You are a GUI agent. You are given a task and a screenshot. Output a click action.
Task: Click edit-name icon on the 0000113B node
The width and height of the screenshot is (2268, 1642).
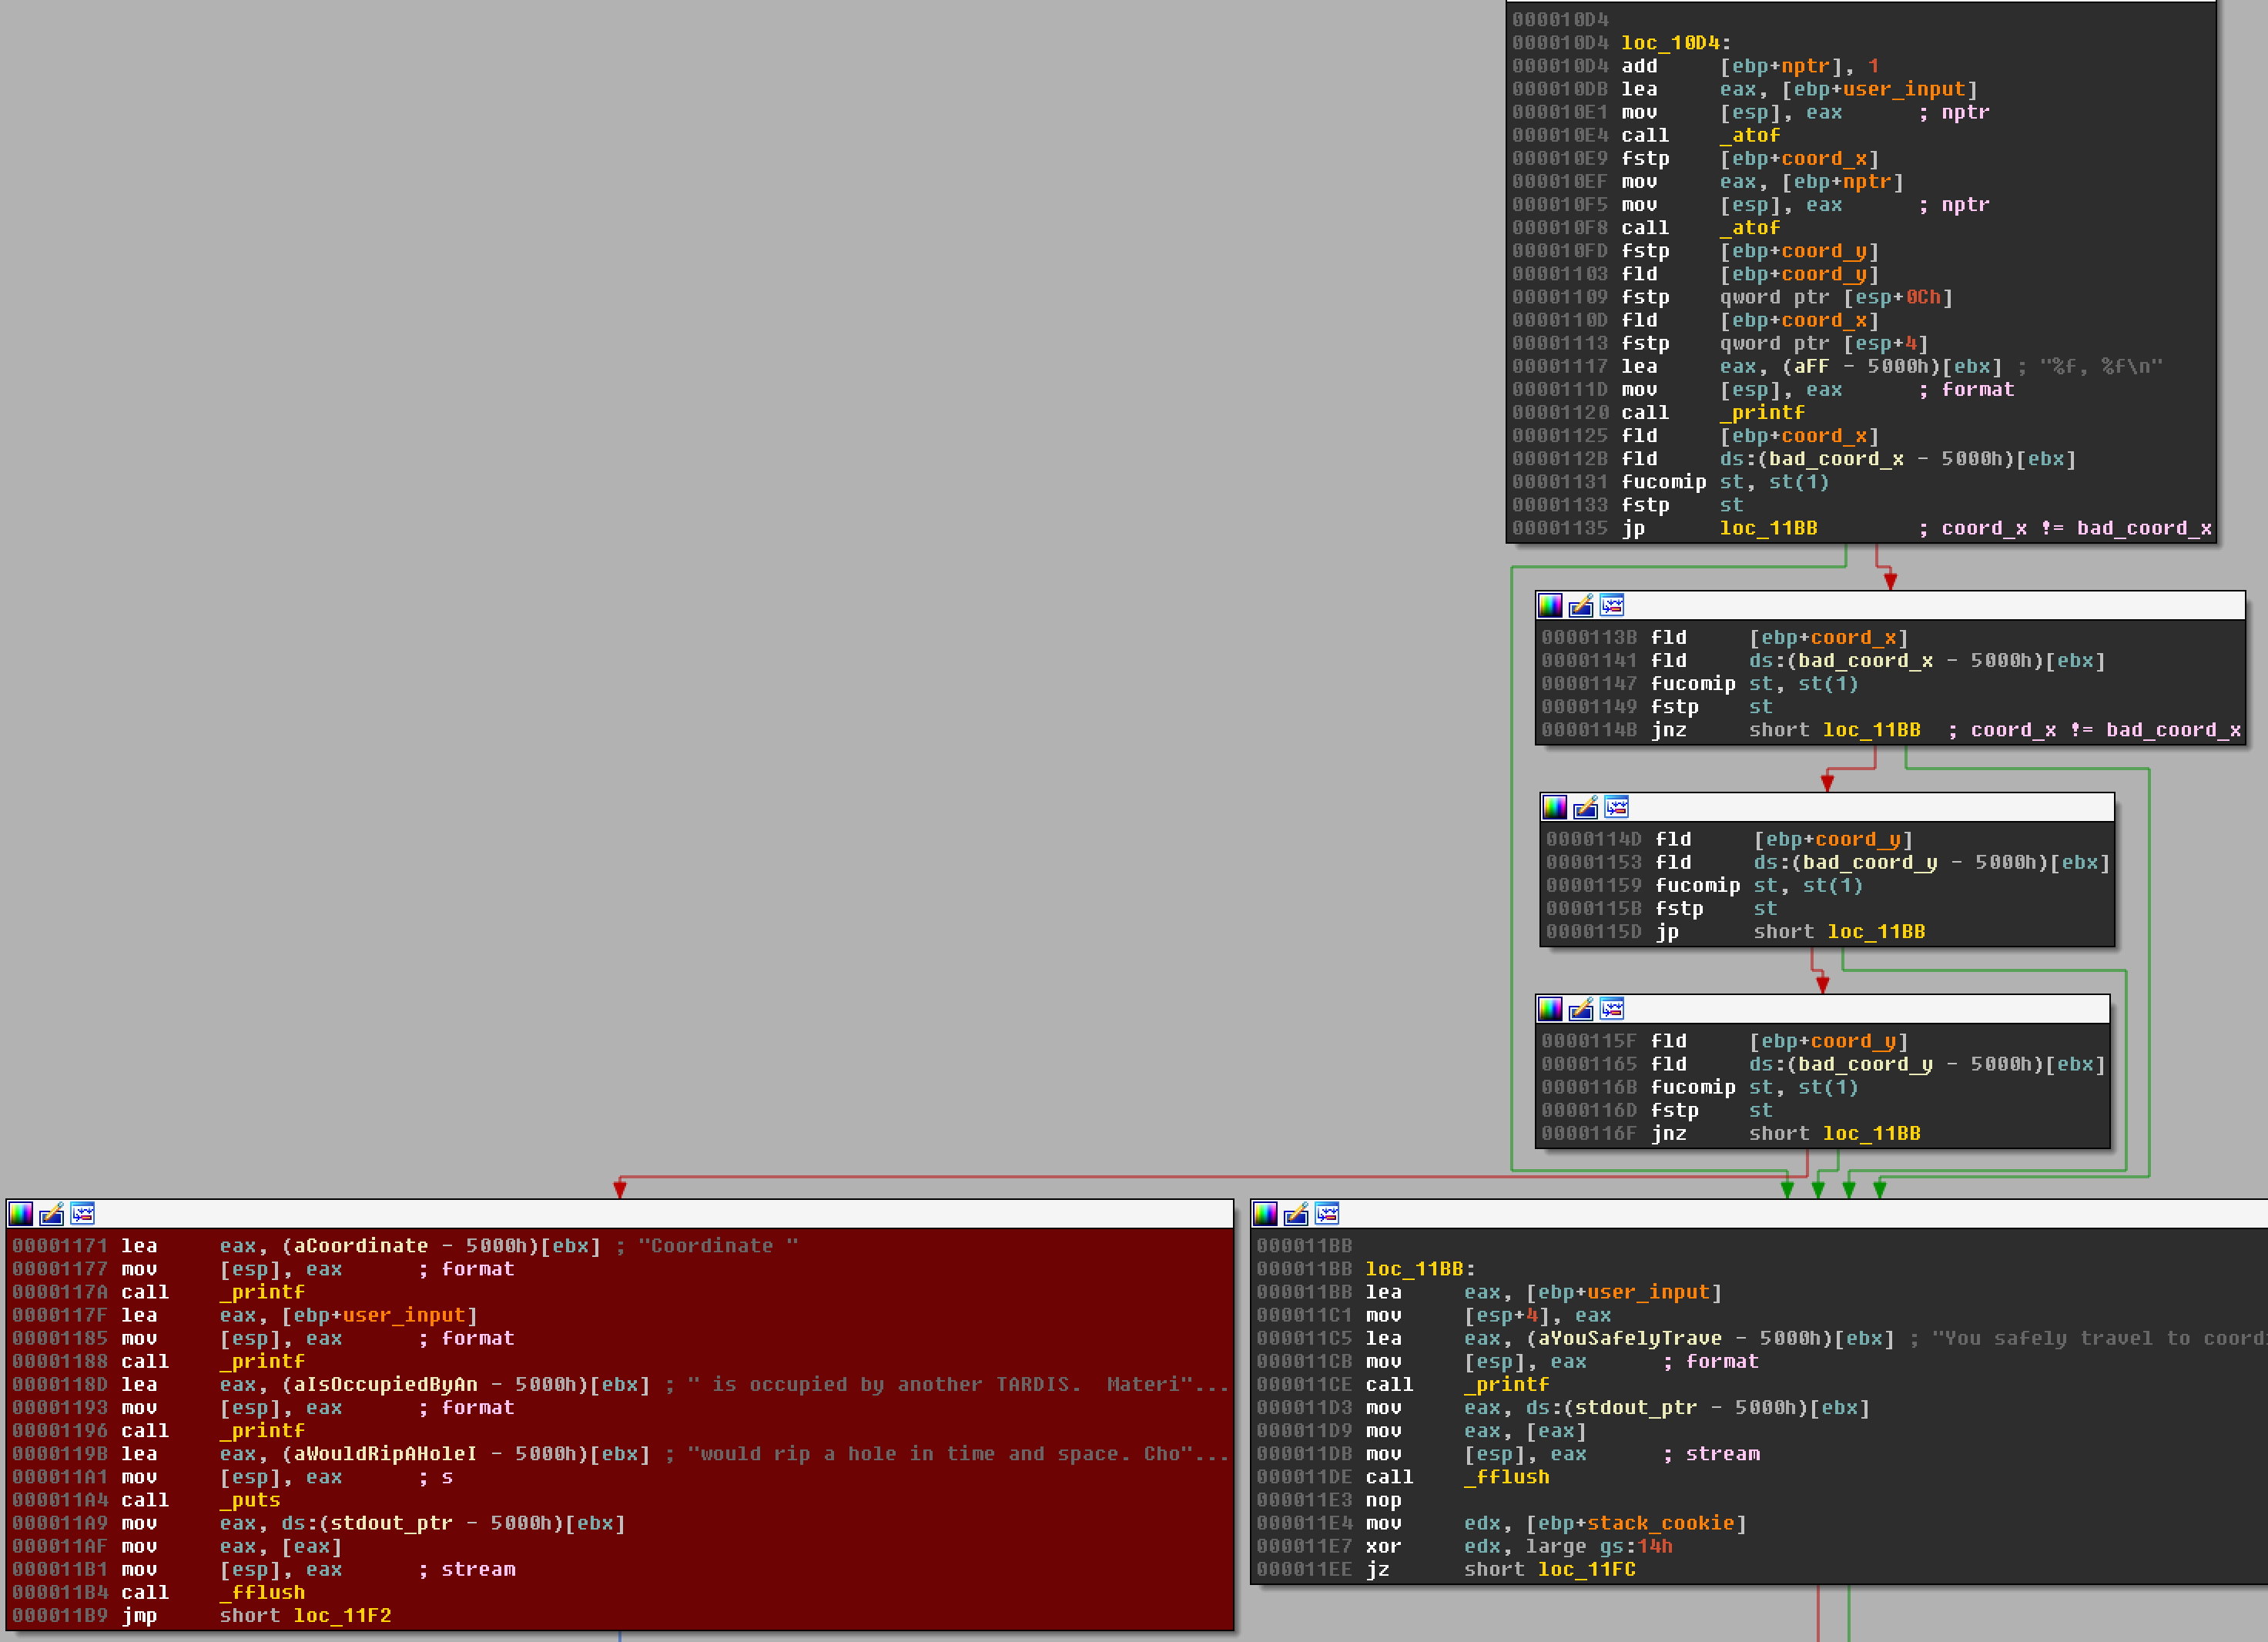[x=1581, y=605]
